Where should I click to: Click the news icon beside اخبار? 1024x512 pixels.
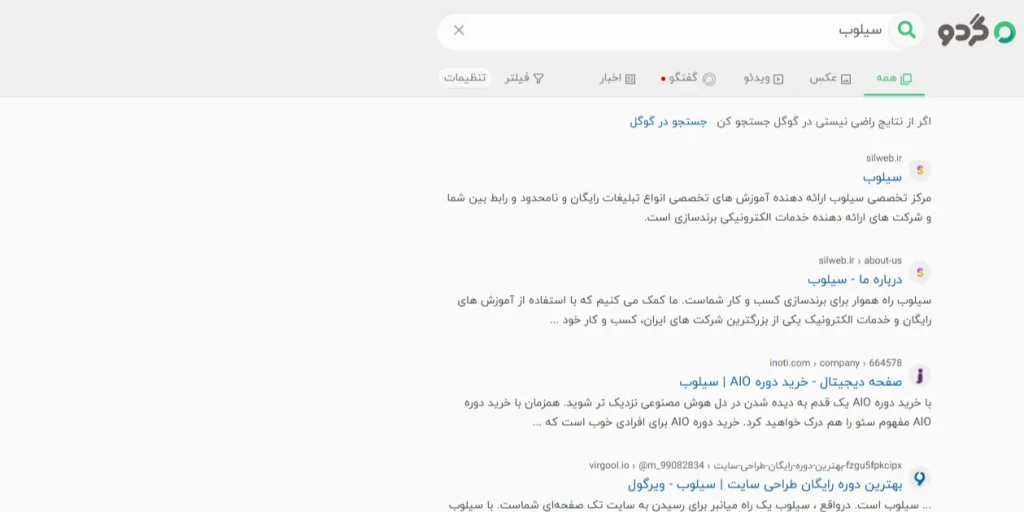tap(630, 79)
